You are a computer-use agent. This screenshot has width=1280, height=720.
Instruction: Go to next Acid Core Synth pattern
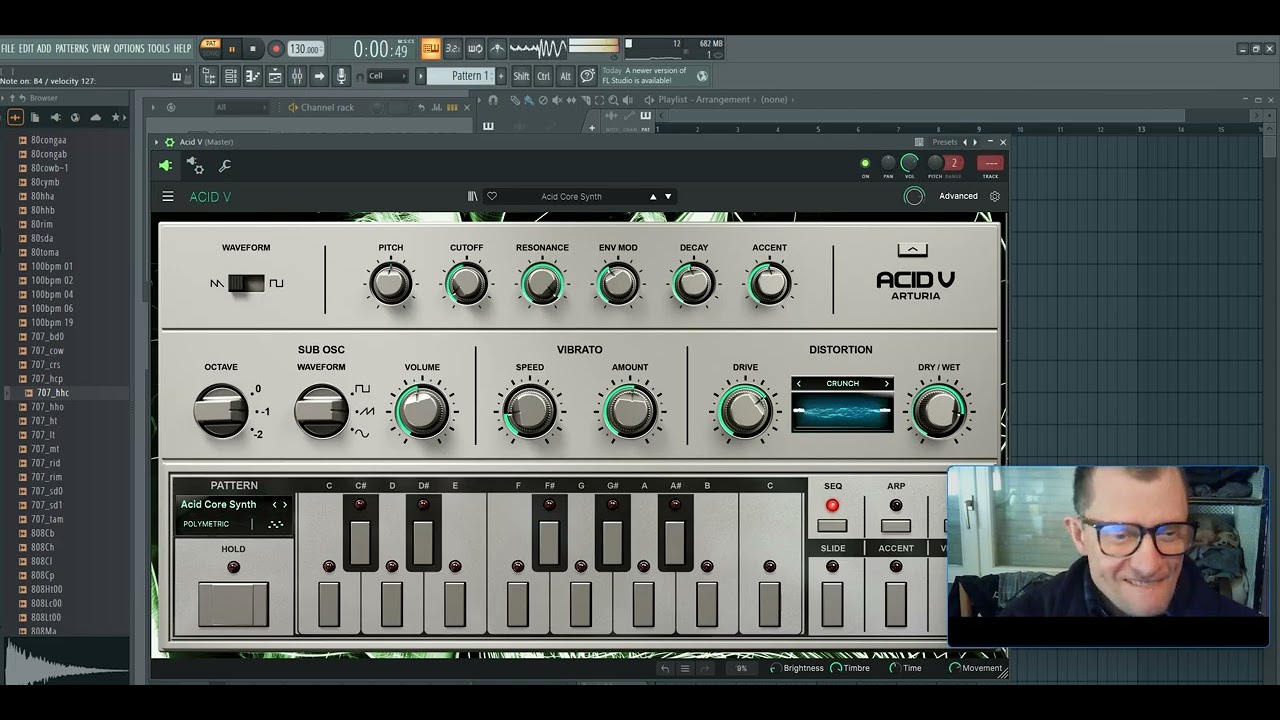click(x=285, y=505)
